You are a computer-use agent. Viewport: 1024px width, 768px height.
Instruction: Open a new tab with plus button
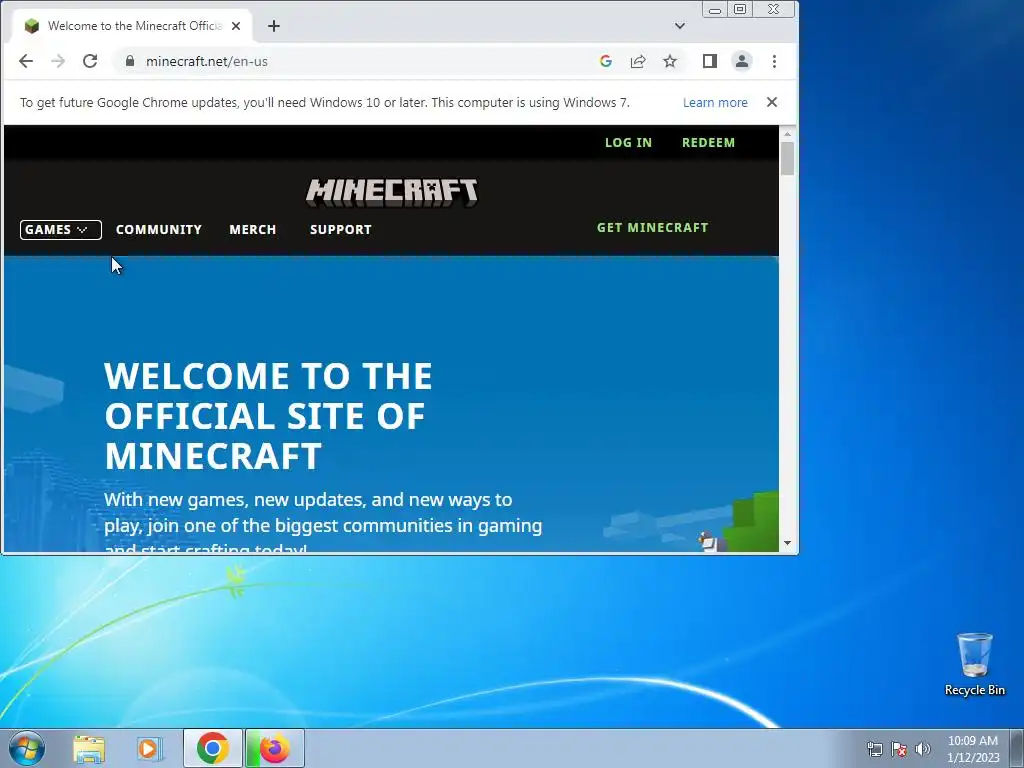pyautogui.click(x=274, y=26)
